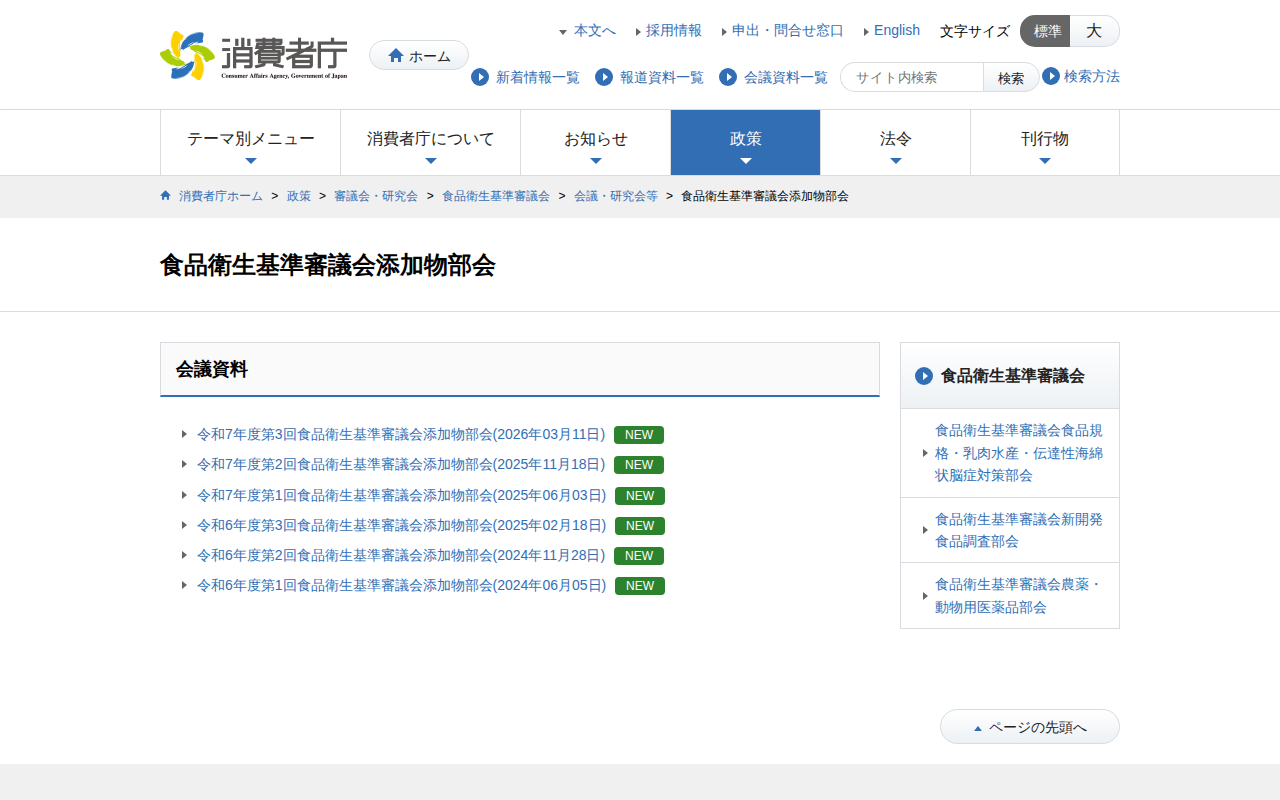The width and height of the screenshot is (1280, 800).
Task: Set text size to 標準
Action: (1046, 31)
